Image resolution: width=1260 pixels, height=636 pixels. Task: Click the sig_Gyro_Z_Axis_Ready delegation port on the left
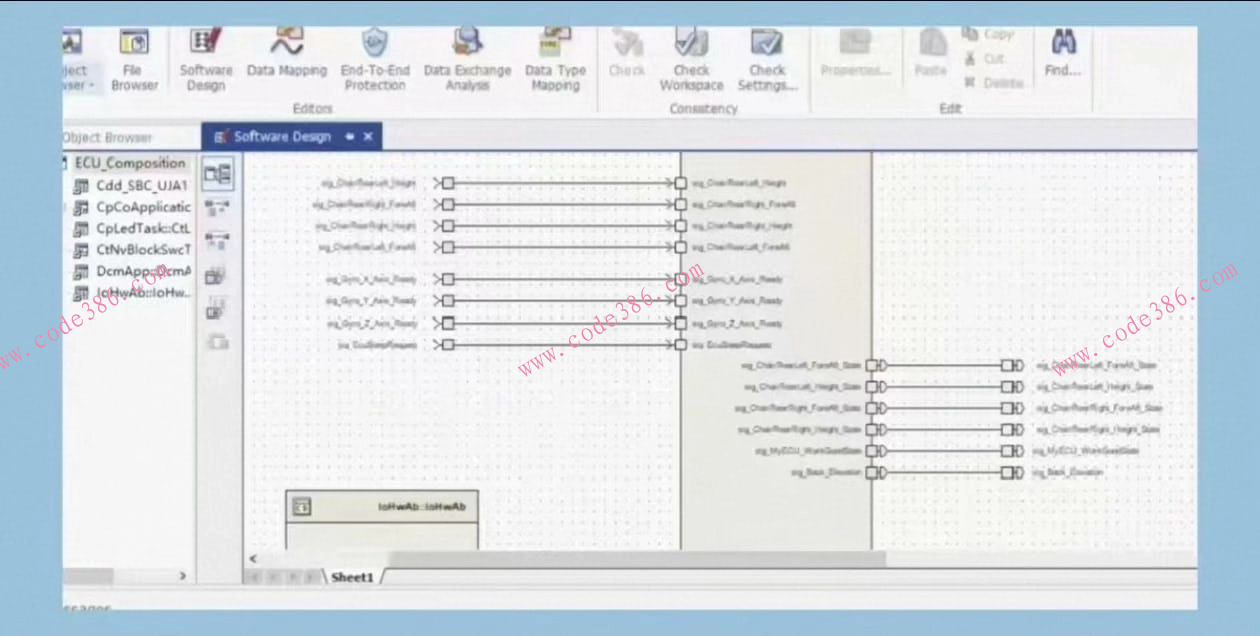[448, 323]
